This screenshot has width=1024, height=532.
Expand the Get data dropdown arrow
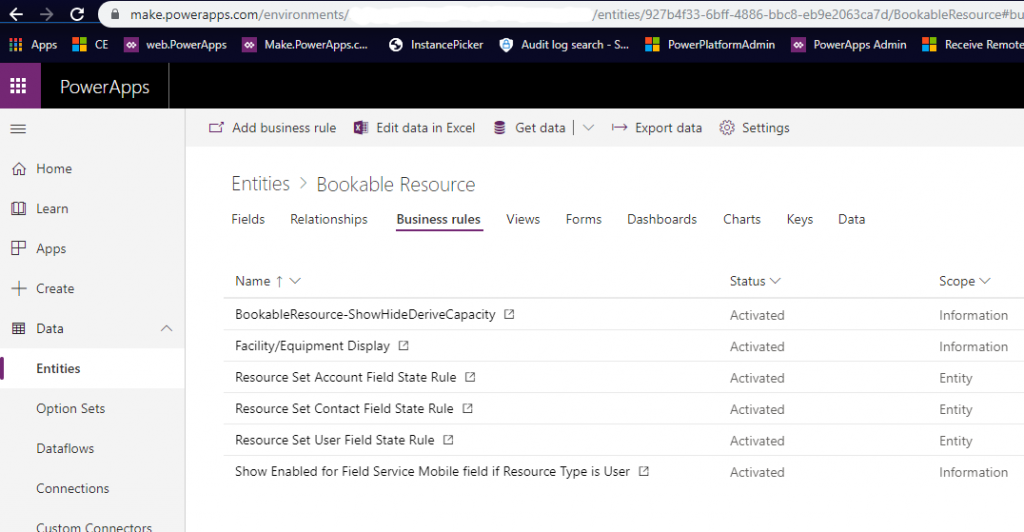point(588,127)
